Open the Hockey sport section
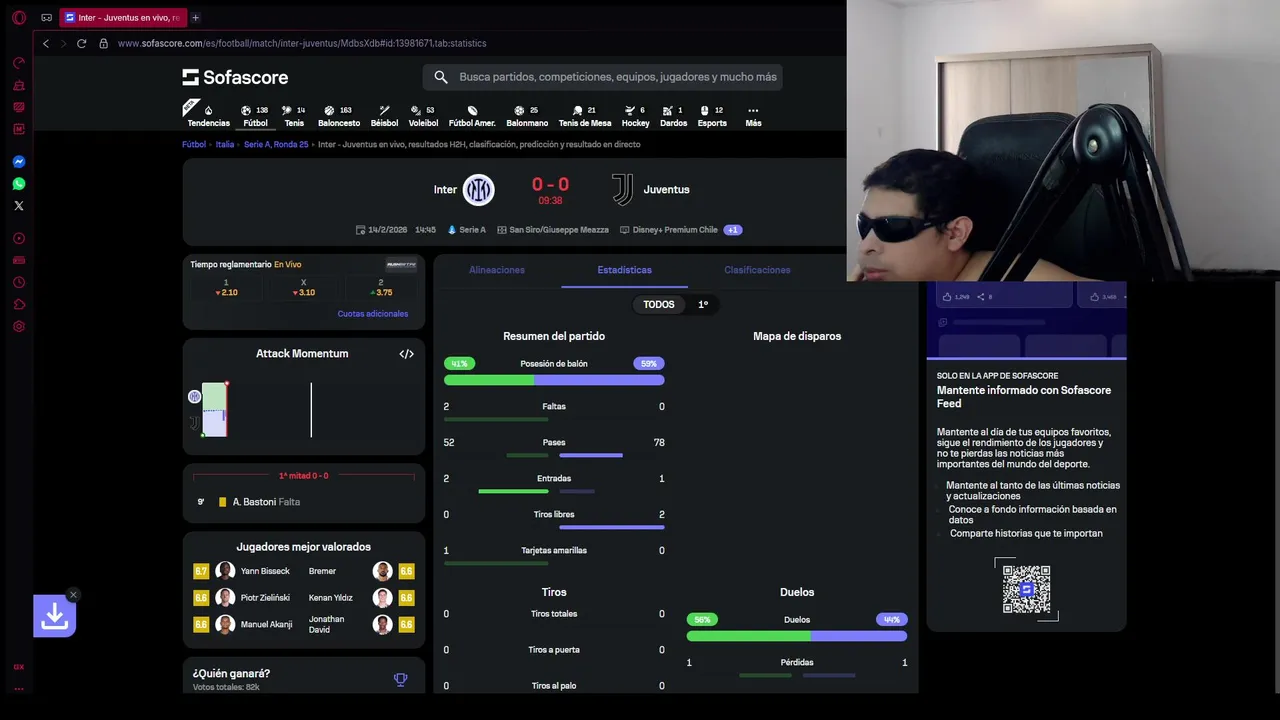This screenshot has height=720, width=1280. click(635, 116)
